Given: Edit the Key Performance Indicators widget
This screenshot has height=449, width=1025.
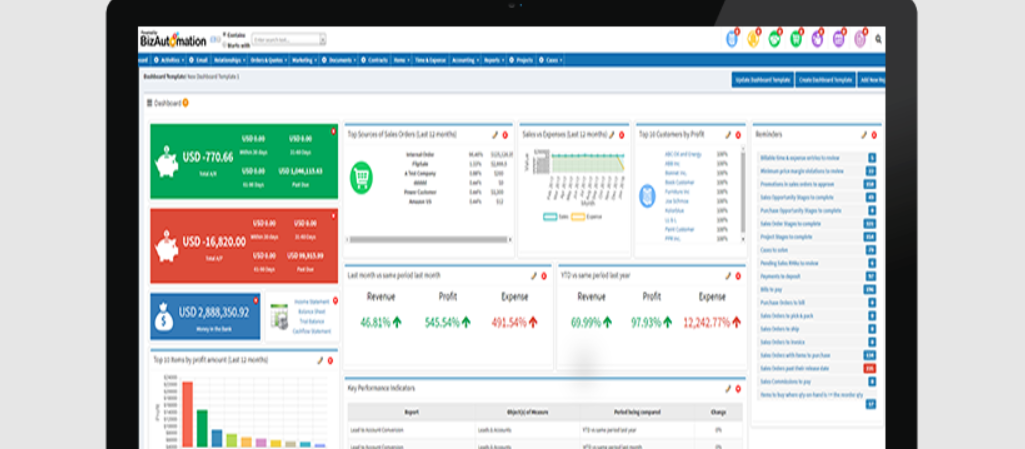Looking at the screenshot, I should (x=728, y=388).
